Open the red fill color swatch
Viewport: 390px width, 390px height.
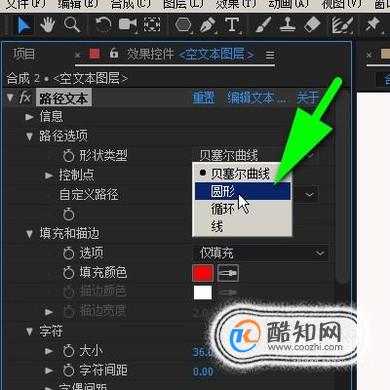[203, 273]
